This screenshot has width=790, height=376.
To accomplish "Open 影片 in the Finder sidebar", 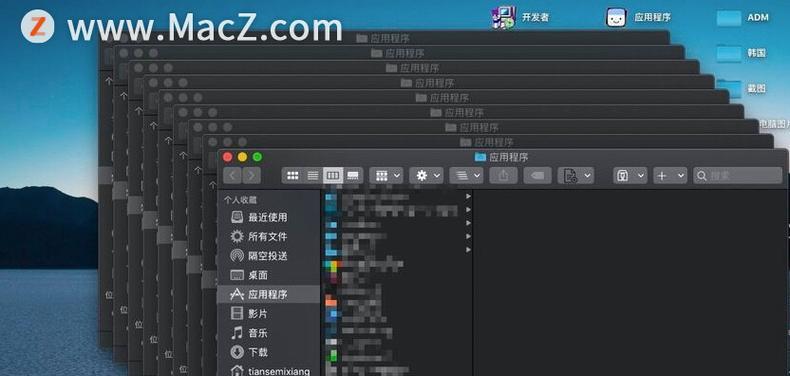I will point(268,314).
